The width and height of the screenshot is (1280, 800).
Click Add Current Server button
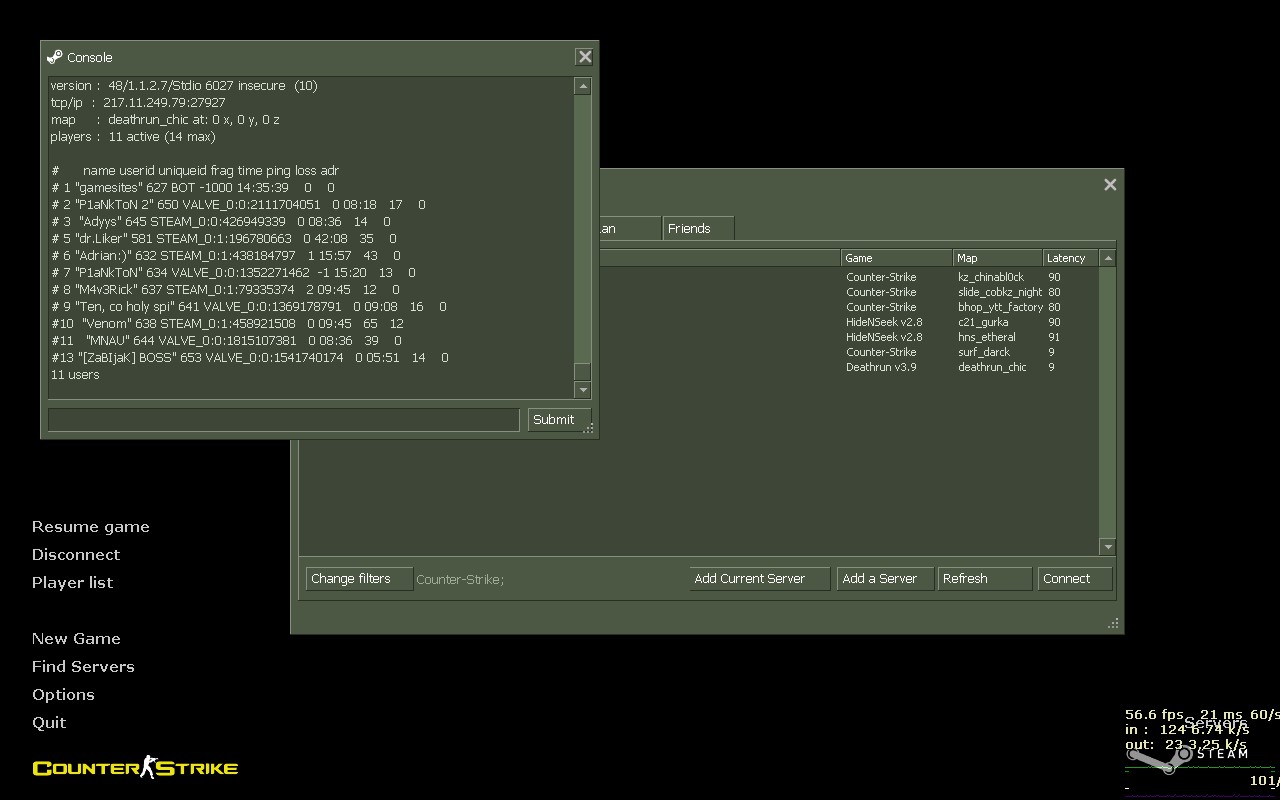click(760, 578)
